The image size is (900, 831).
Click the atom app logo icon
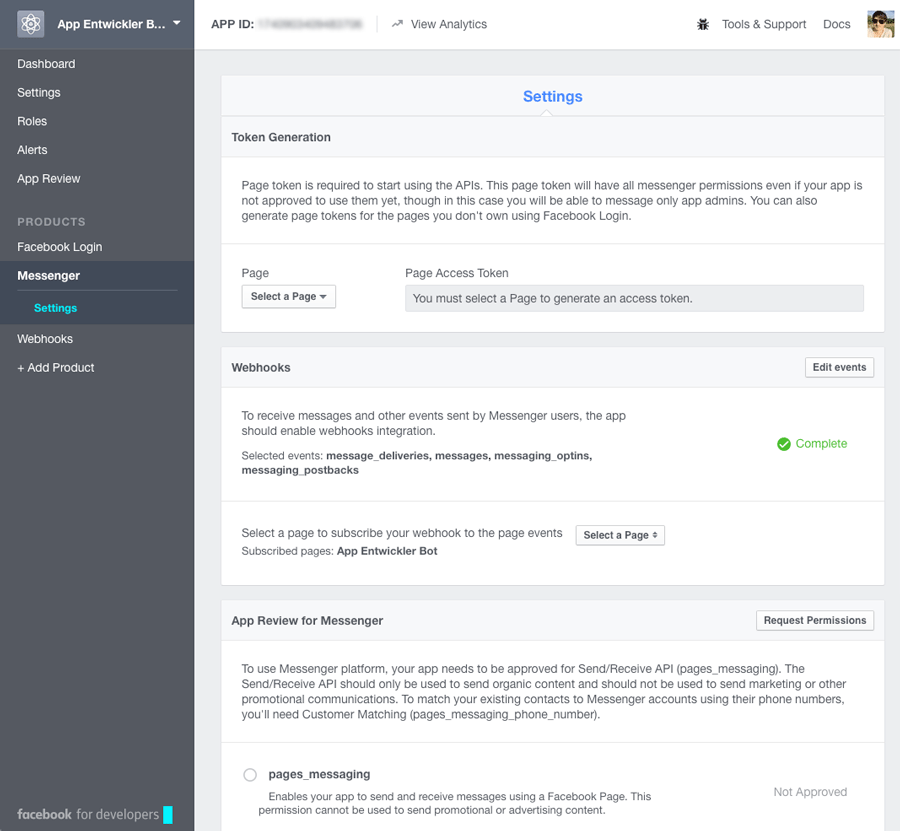[x=30, y=24]
